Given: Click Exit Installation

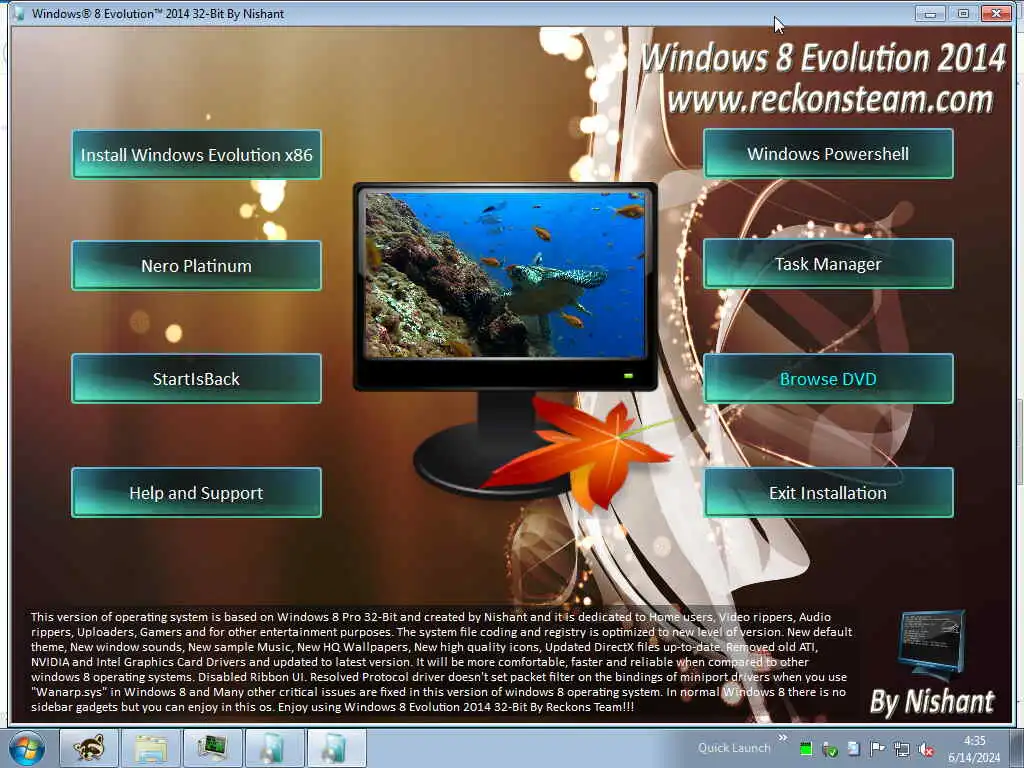Looking at the screenshot, I should tap(828, 493).
